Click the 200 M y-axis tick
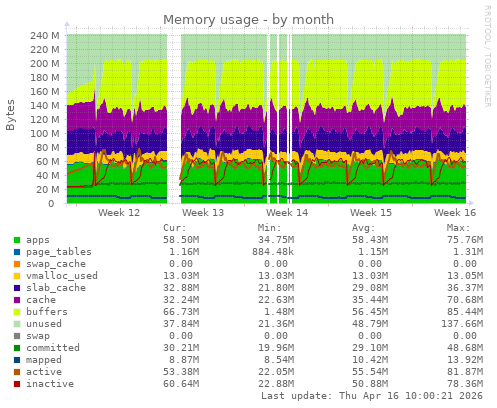 click(45, 63)
